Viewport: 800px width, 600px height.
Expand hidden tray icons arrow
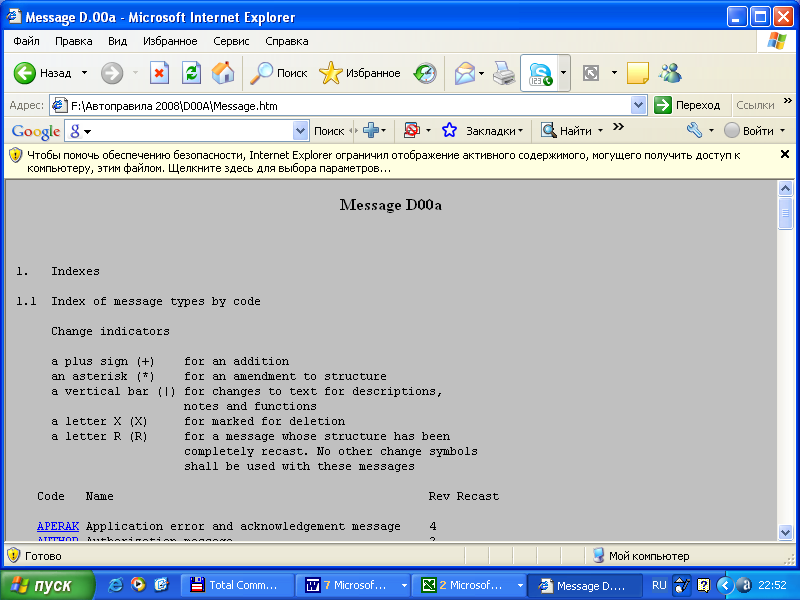pyautogui.click(x=725, y=585)
